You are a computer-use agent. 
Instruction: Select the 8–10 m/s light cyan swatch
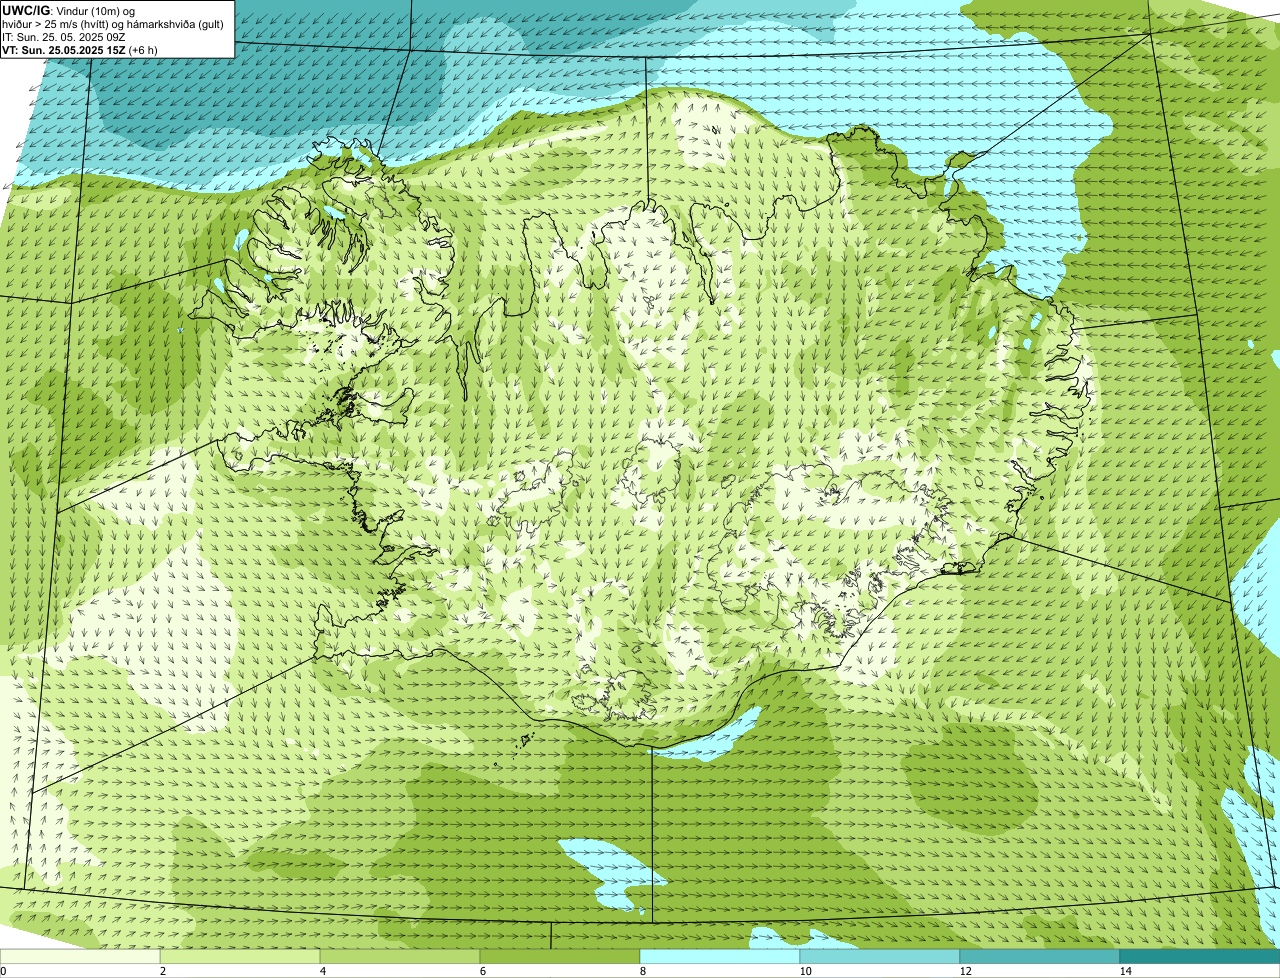(720, 956)
